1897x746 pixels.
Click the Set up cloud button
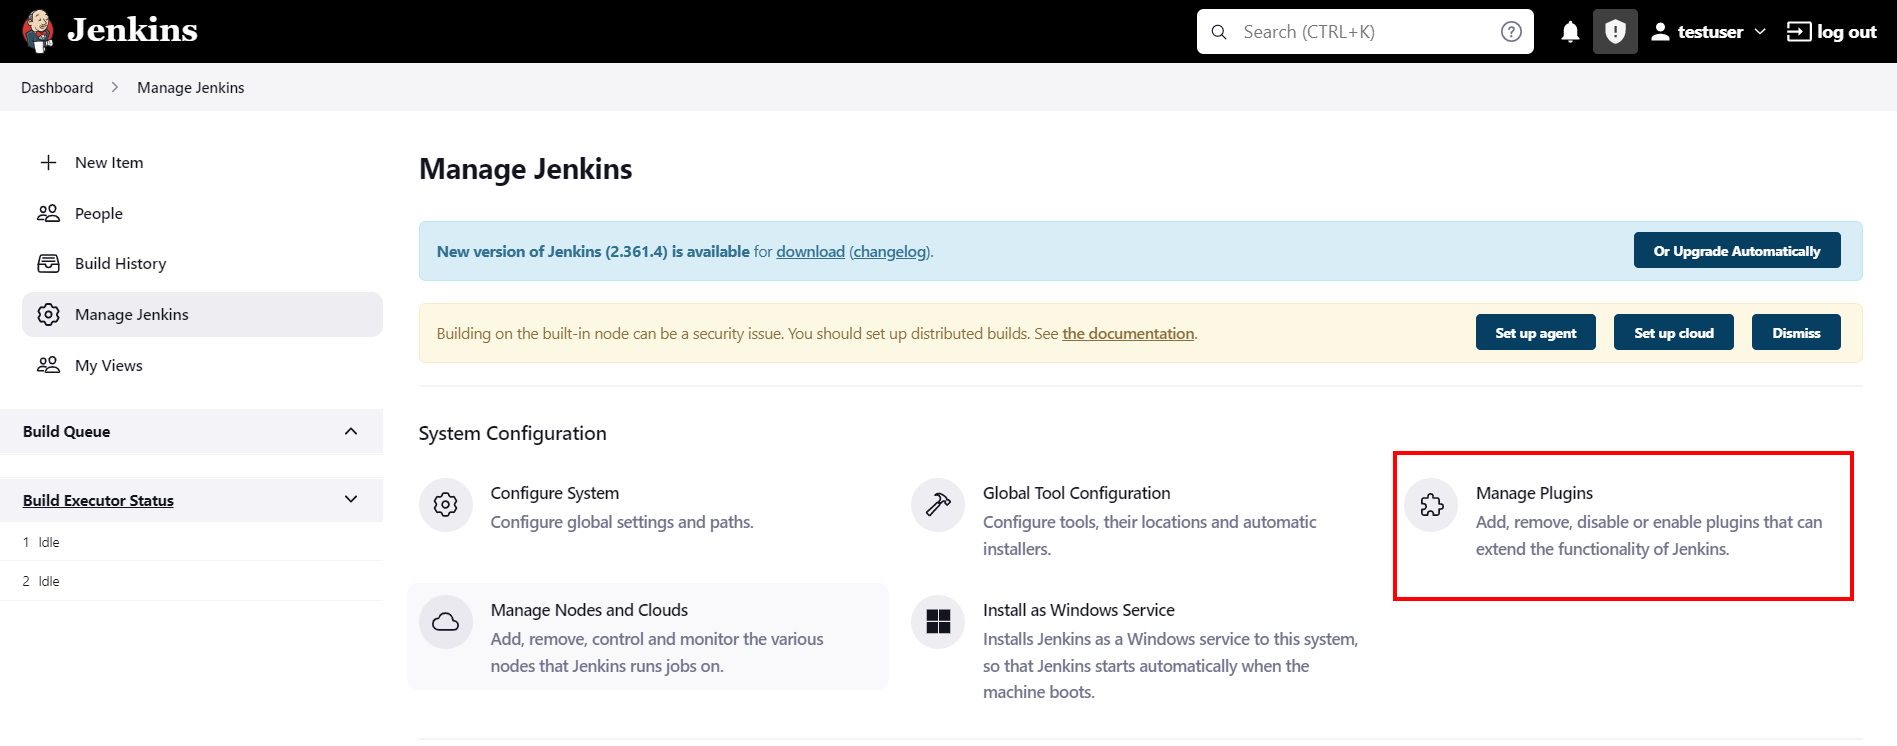coord(1674,333)
